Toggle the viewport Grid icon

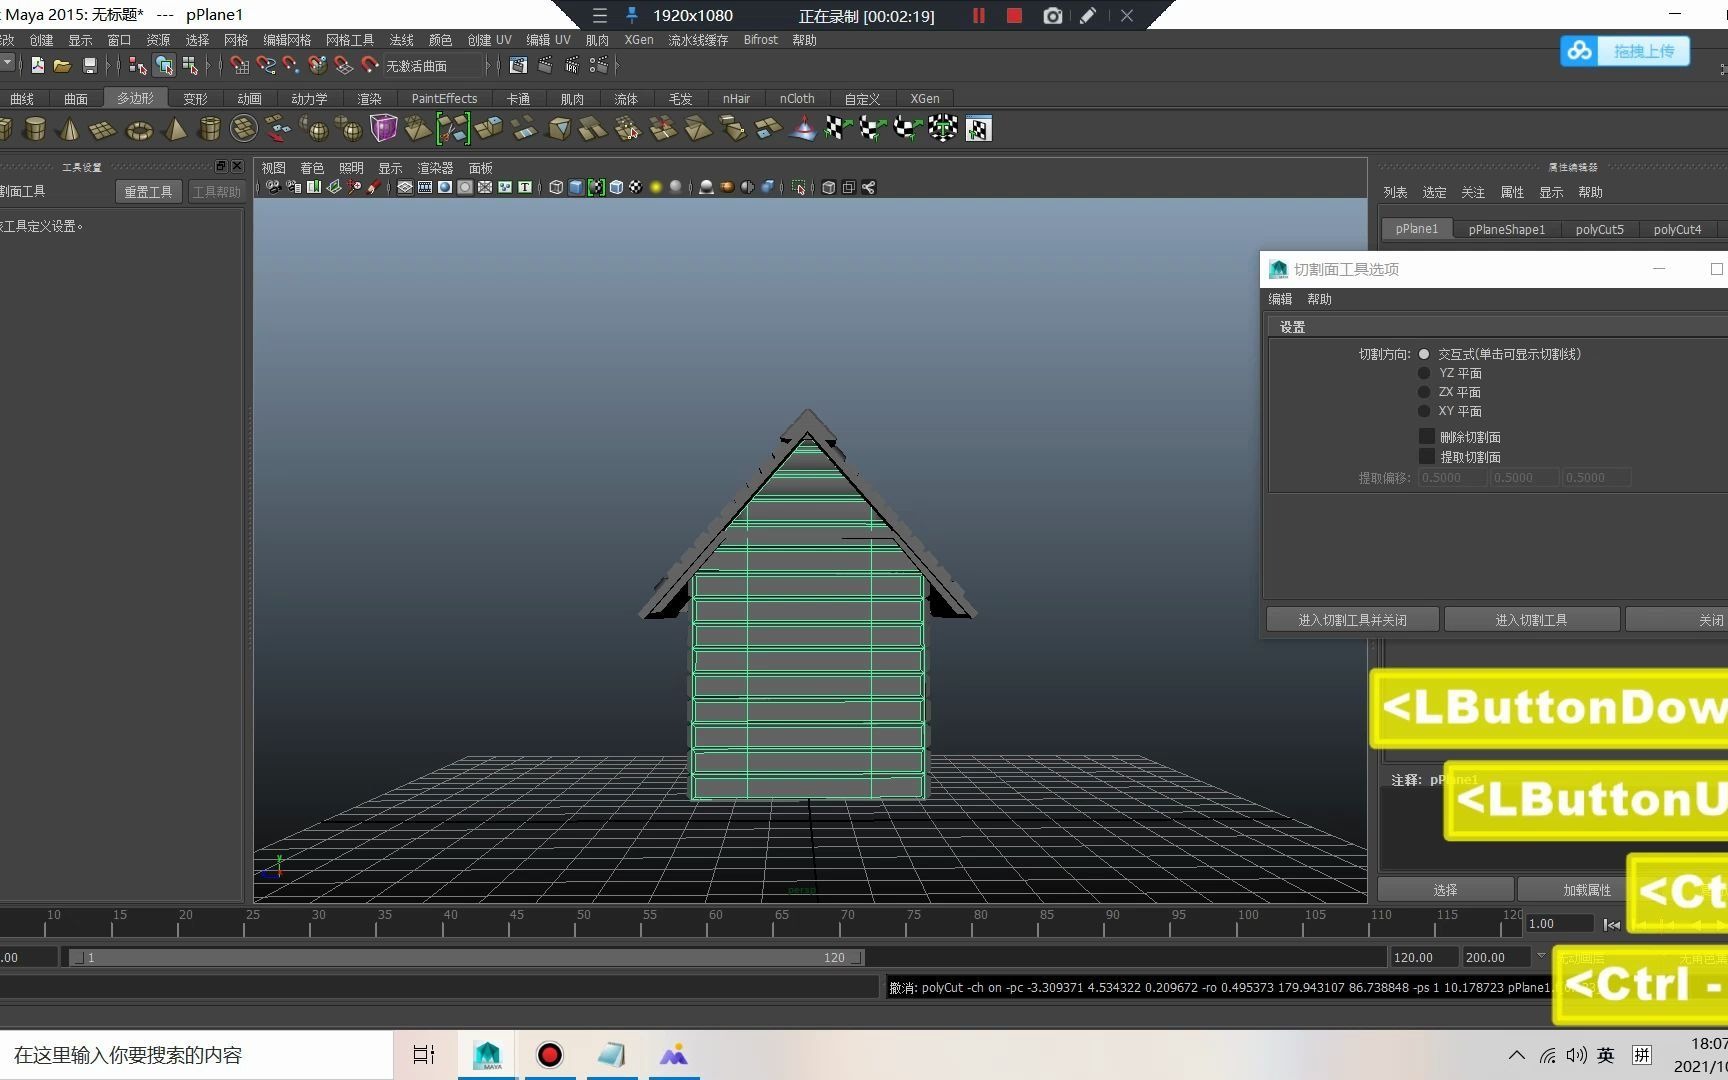pyautogui.click(x=405, y=187)
